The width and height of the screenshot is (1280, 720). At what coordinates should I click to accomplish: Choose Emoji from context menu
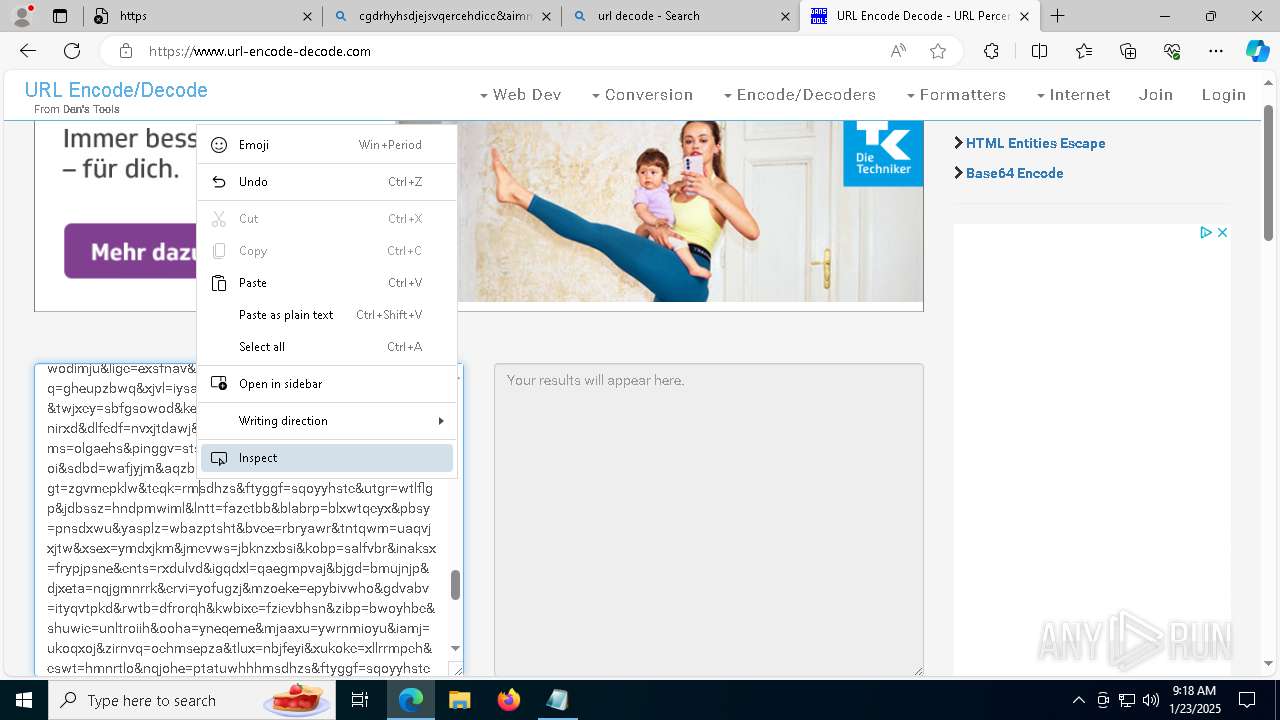tap(327, 145)
